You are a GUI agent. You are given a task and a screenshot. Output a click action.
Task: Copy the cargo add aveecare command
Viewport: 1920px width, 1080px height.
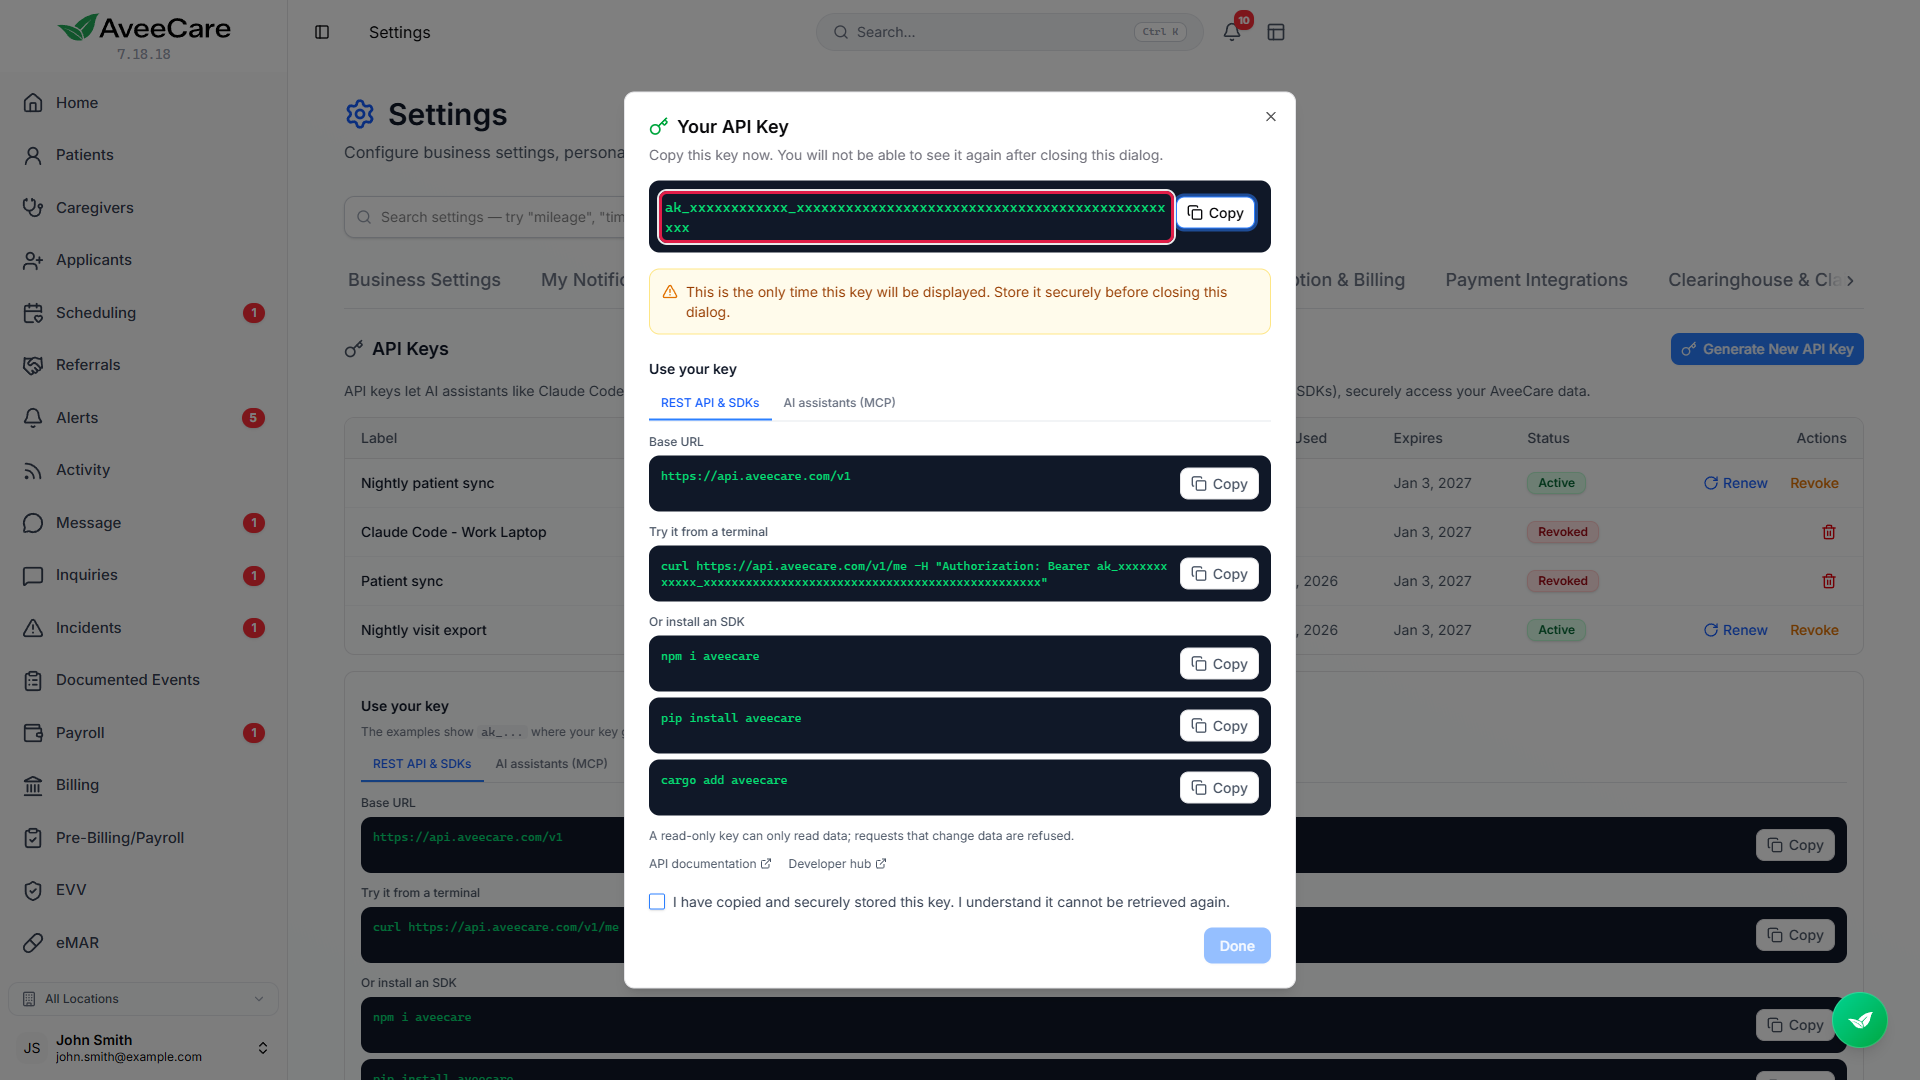click(1219, 788)
